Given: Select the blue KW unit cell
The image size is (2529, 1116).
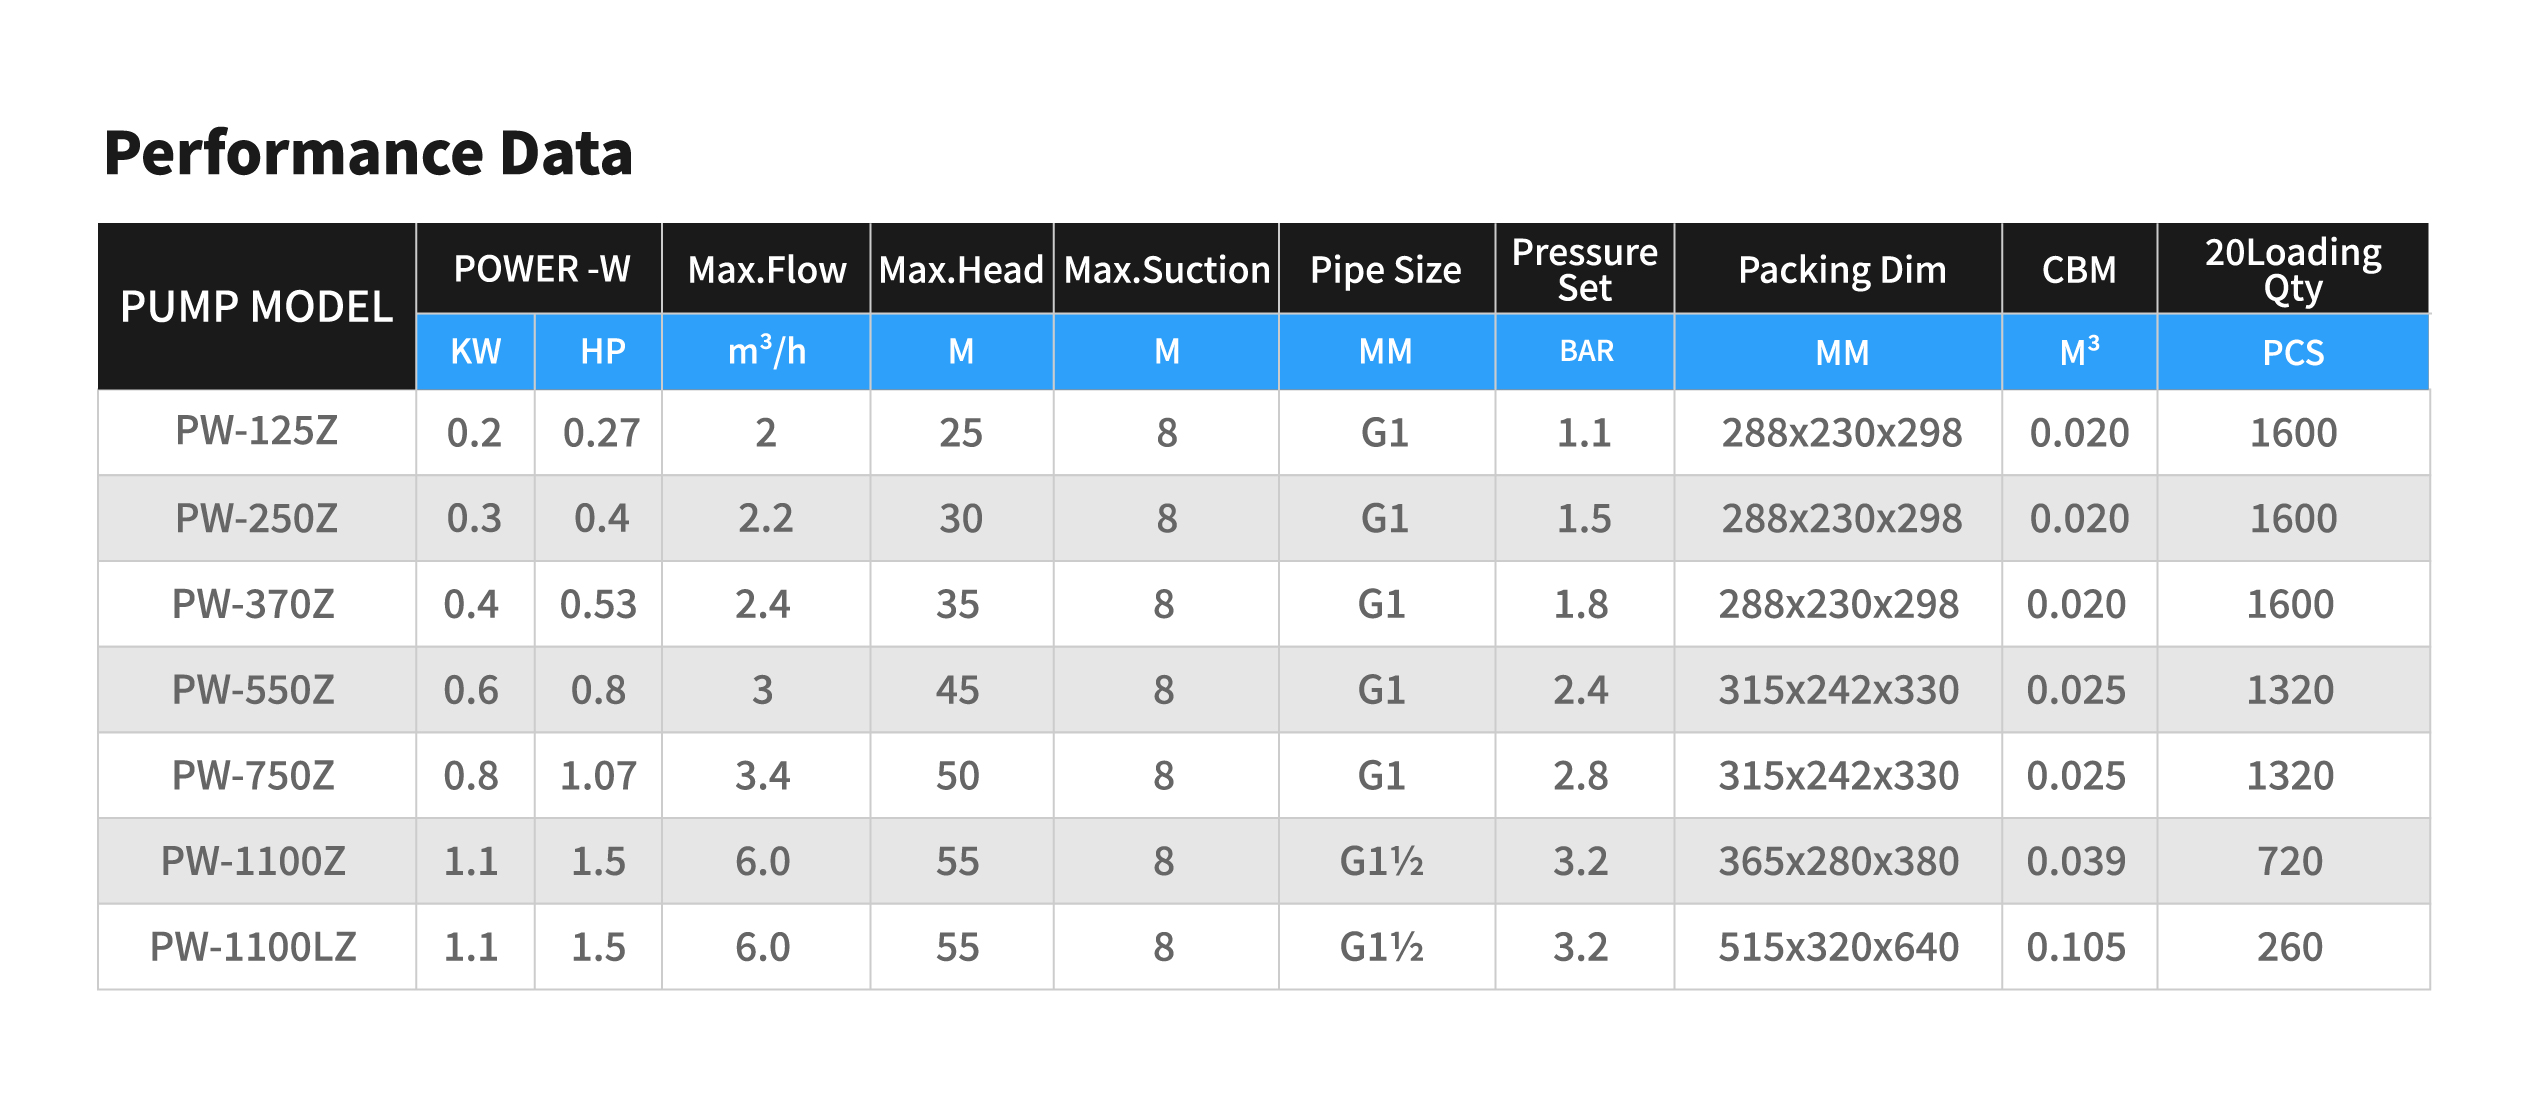Looking at the screenshot, I should (x=476, y=352).
